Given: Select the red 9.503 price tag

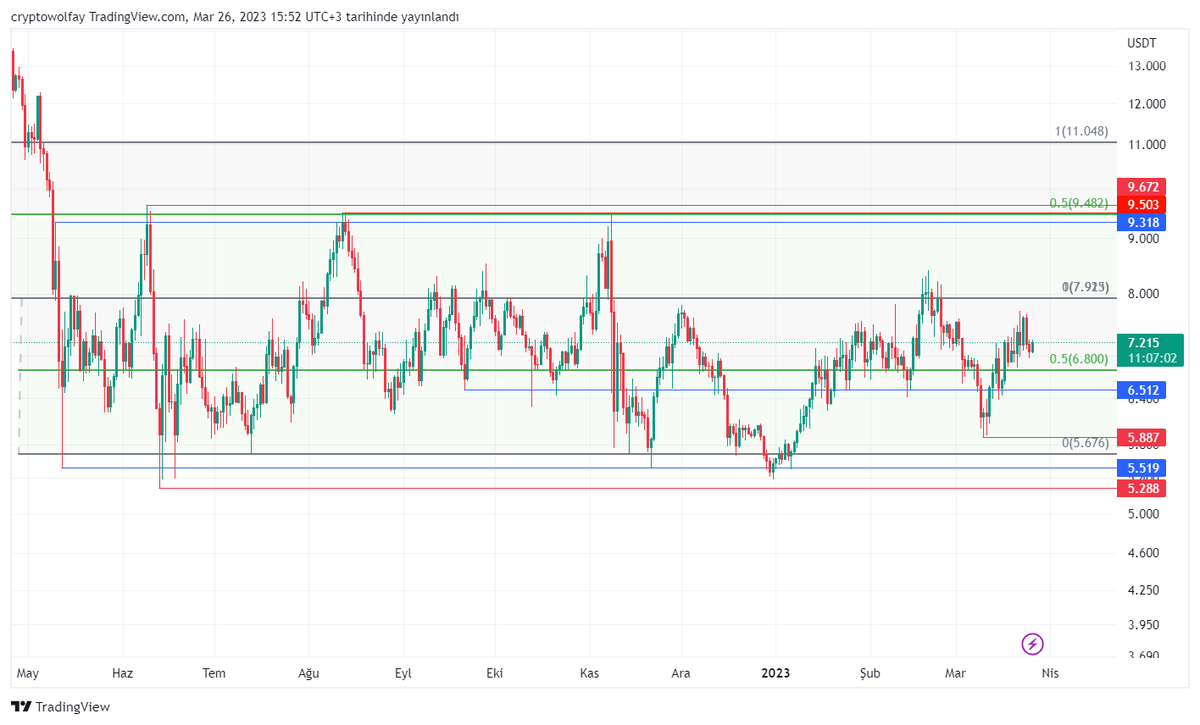Looking at the screenshot, I should [1142, 205].
